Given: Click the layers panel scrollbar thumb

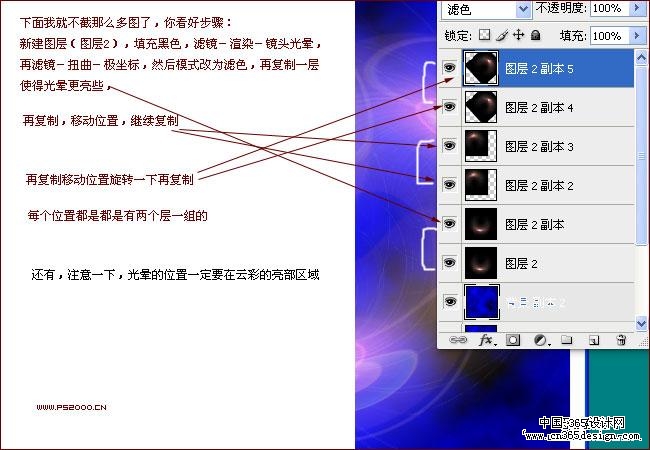Looking at the screenshot, I should tap(641, 156).
